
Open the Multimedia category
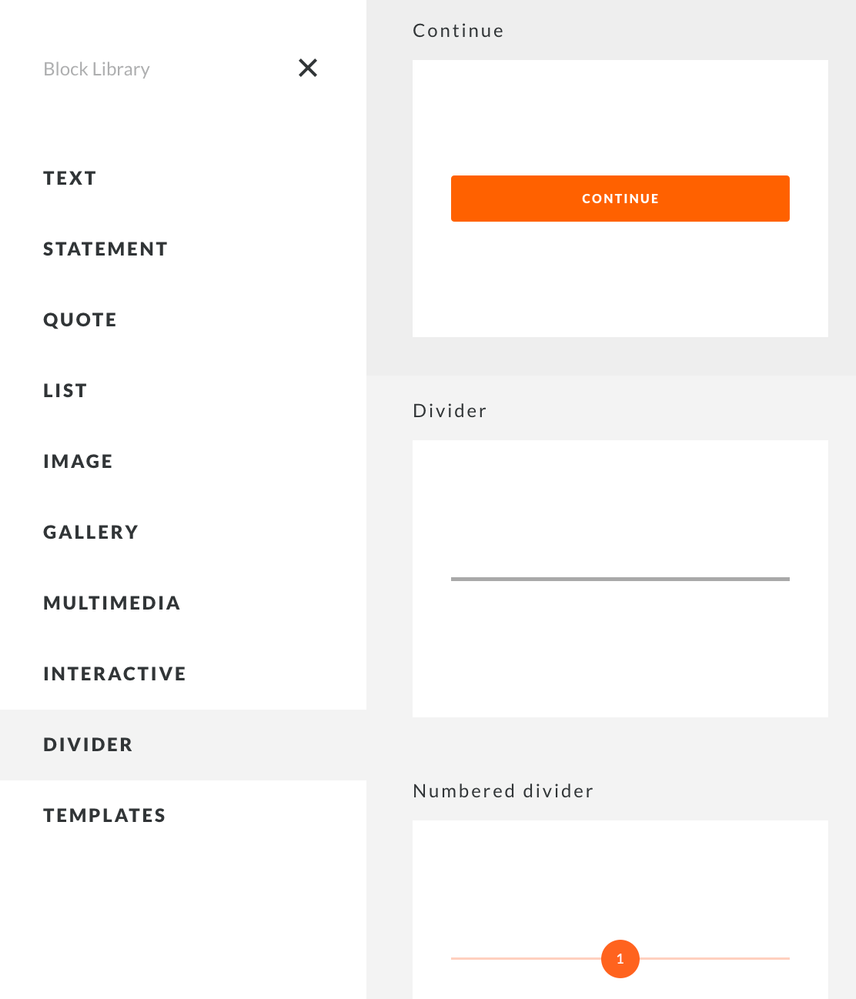pos(111,603)
